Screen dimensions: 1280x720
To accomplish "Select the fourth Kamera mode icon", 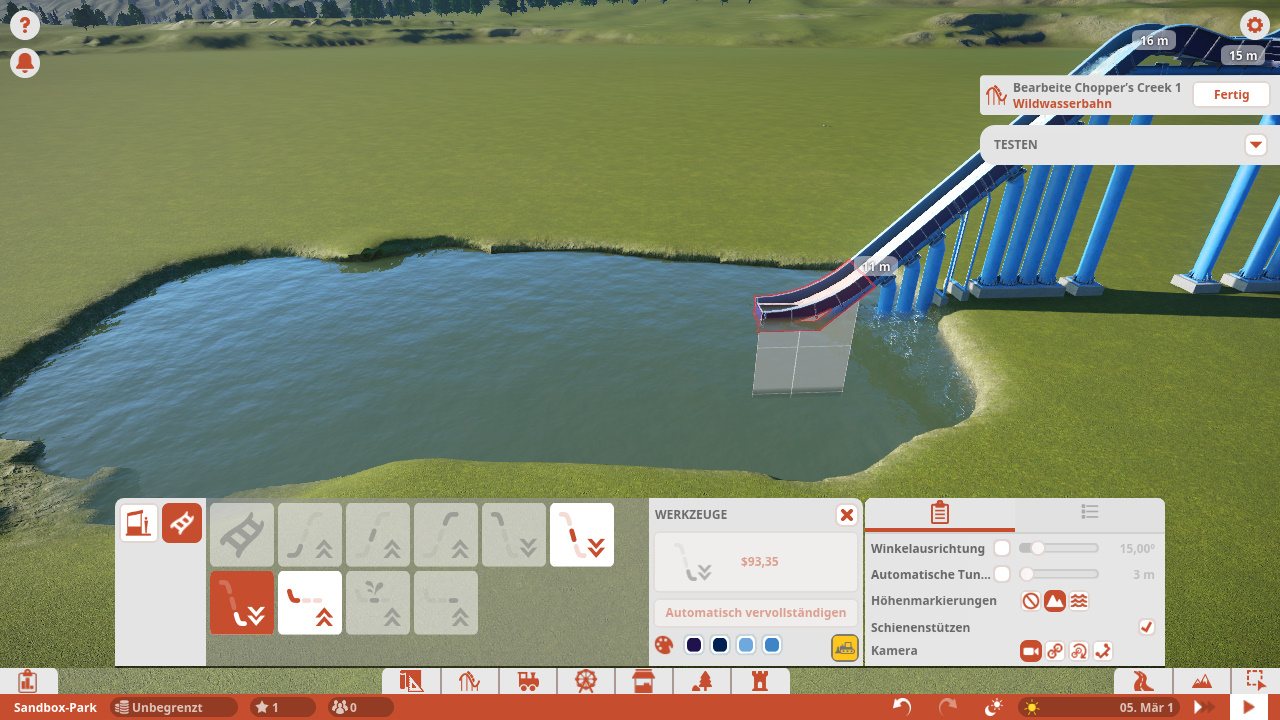I will 1103,651.
